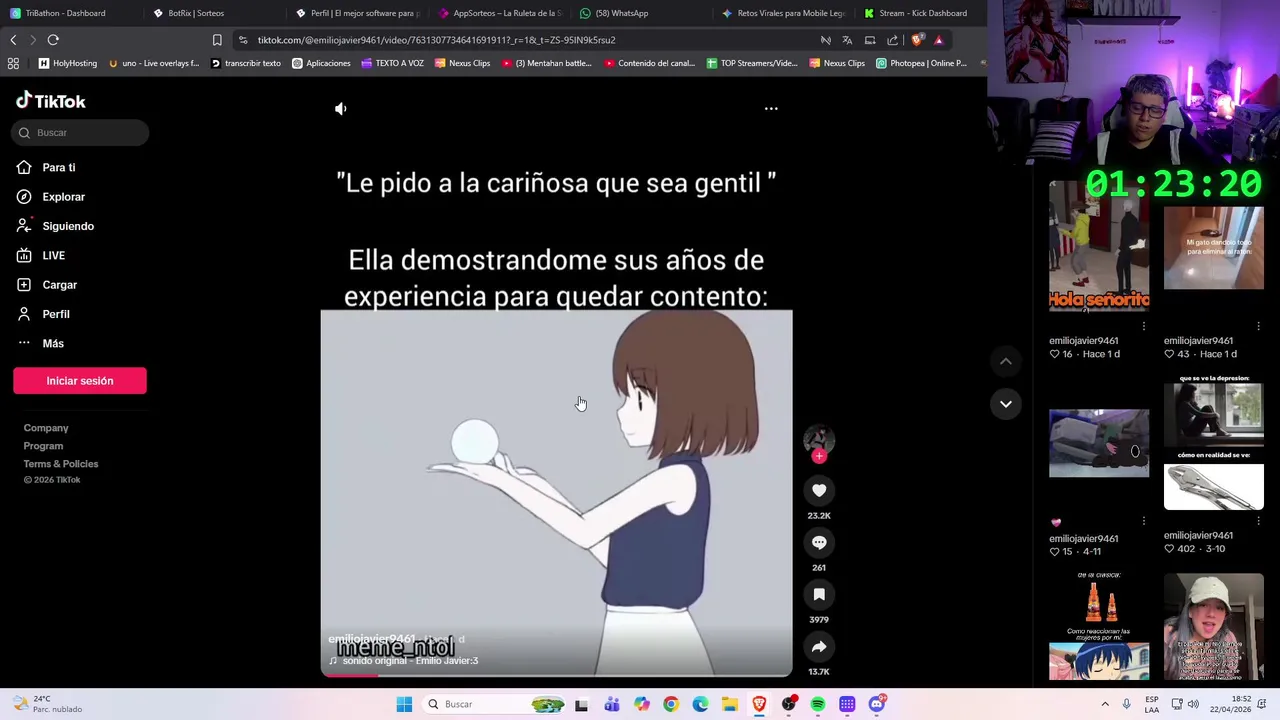
Task: Click the Windows taskbar Buscar search box
Action: (x=494, y=704)
